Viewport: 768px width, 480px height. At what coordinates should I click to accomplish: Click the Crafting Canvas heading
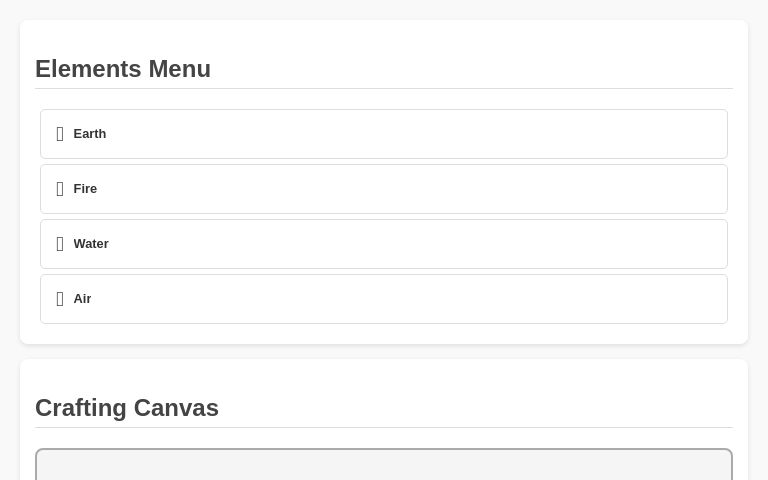pyautogui.click(x=127, y=408)
